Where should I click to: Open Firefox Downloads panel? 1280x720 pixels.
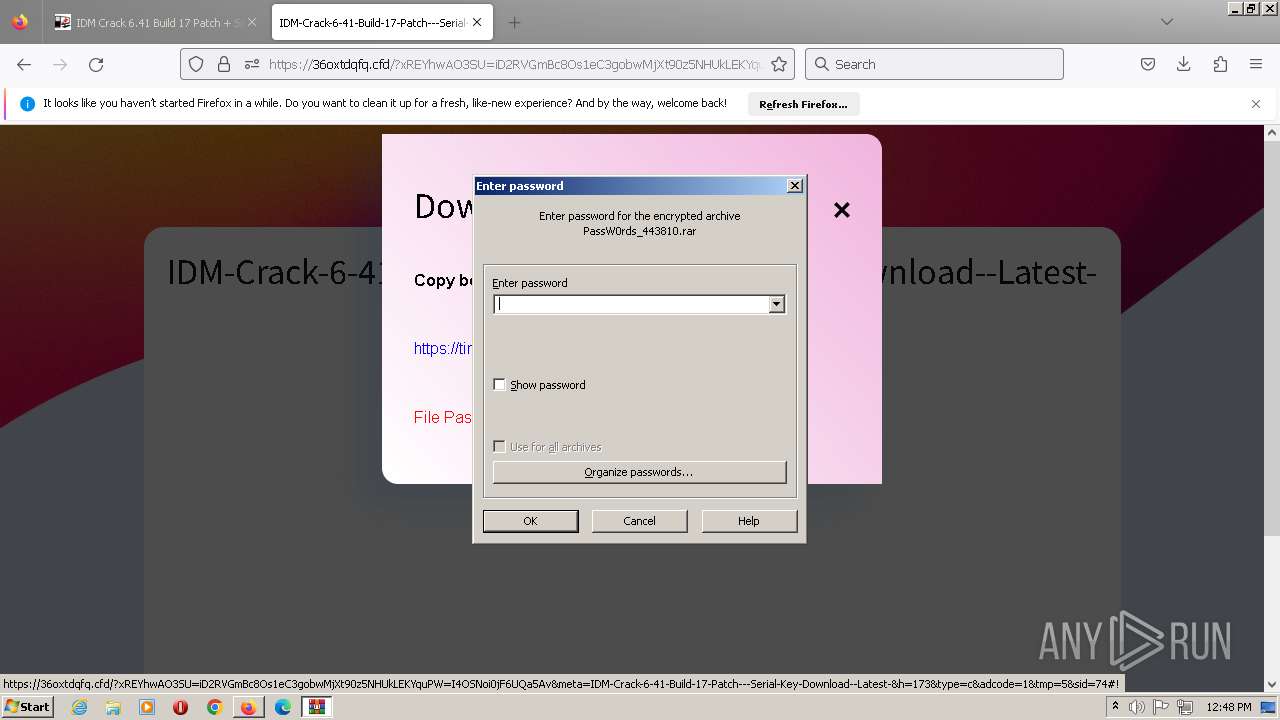[x=1184, y=64]
